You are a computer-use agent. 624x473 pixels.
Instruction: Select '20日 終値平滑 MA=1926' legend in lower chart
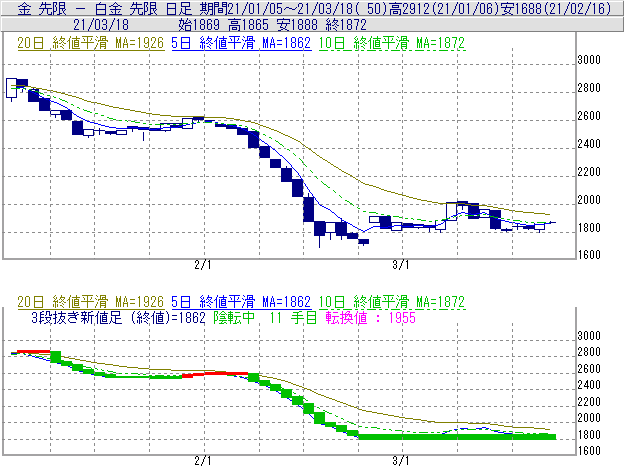tap(91, 302)
